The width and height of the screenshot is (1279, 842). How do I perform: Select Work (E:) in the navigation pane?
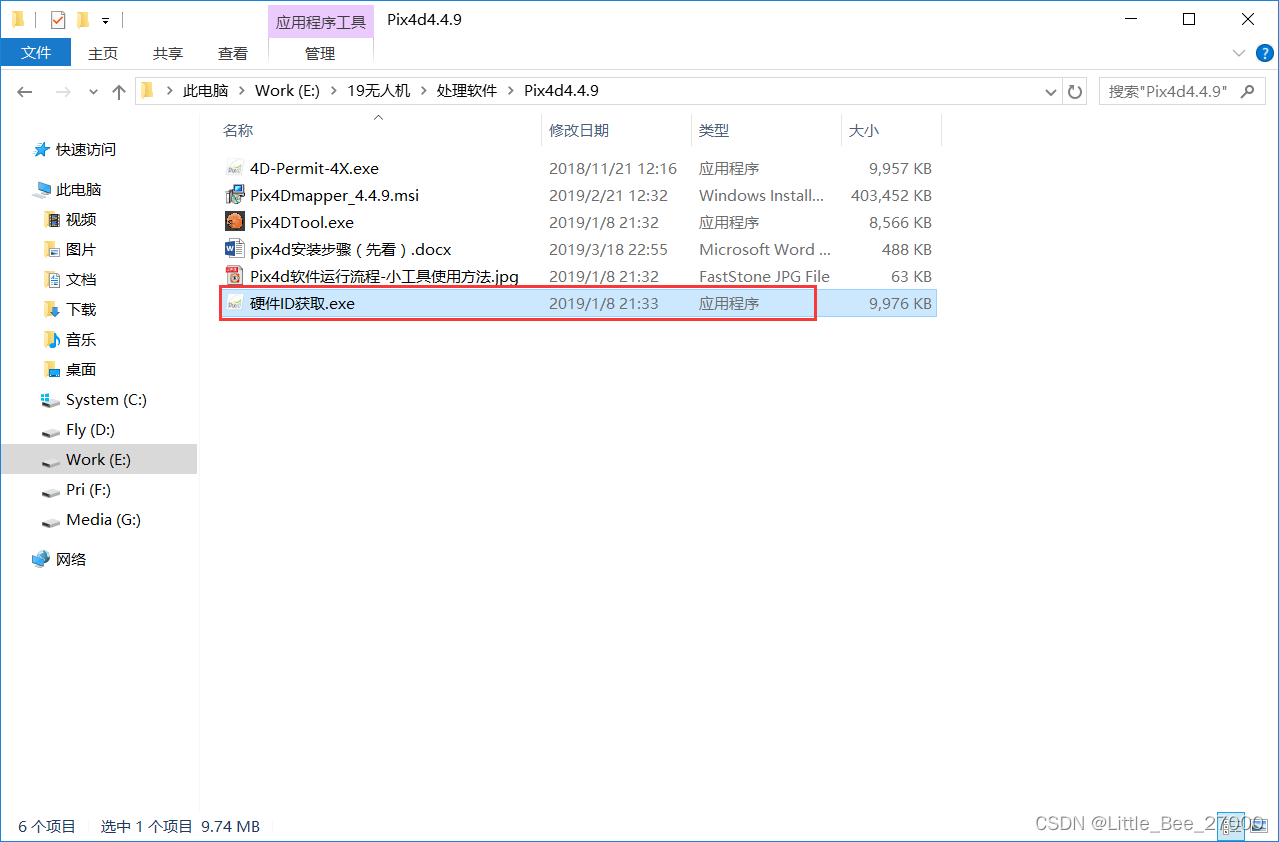[98, 460]
